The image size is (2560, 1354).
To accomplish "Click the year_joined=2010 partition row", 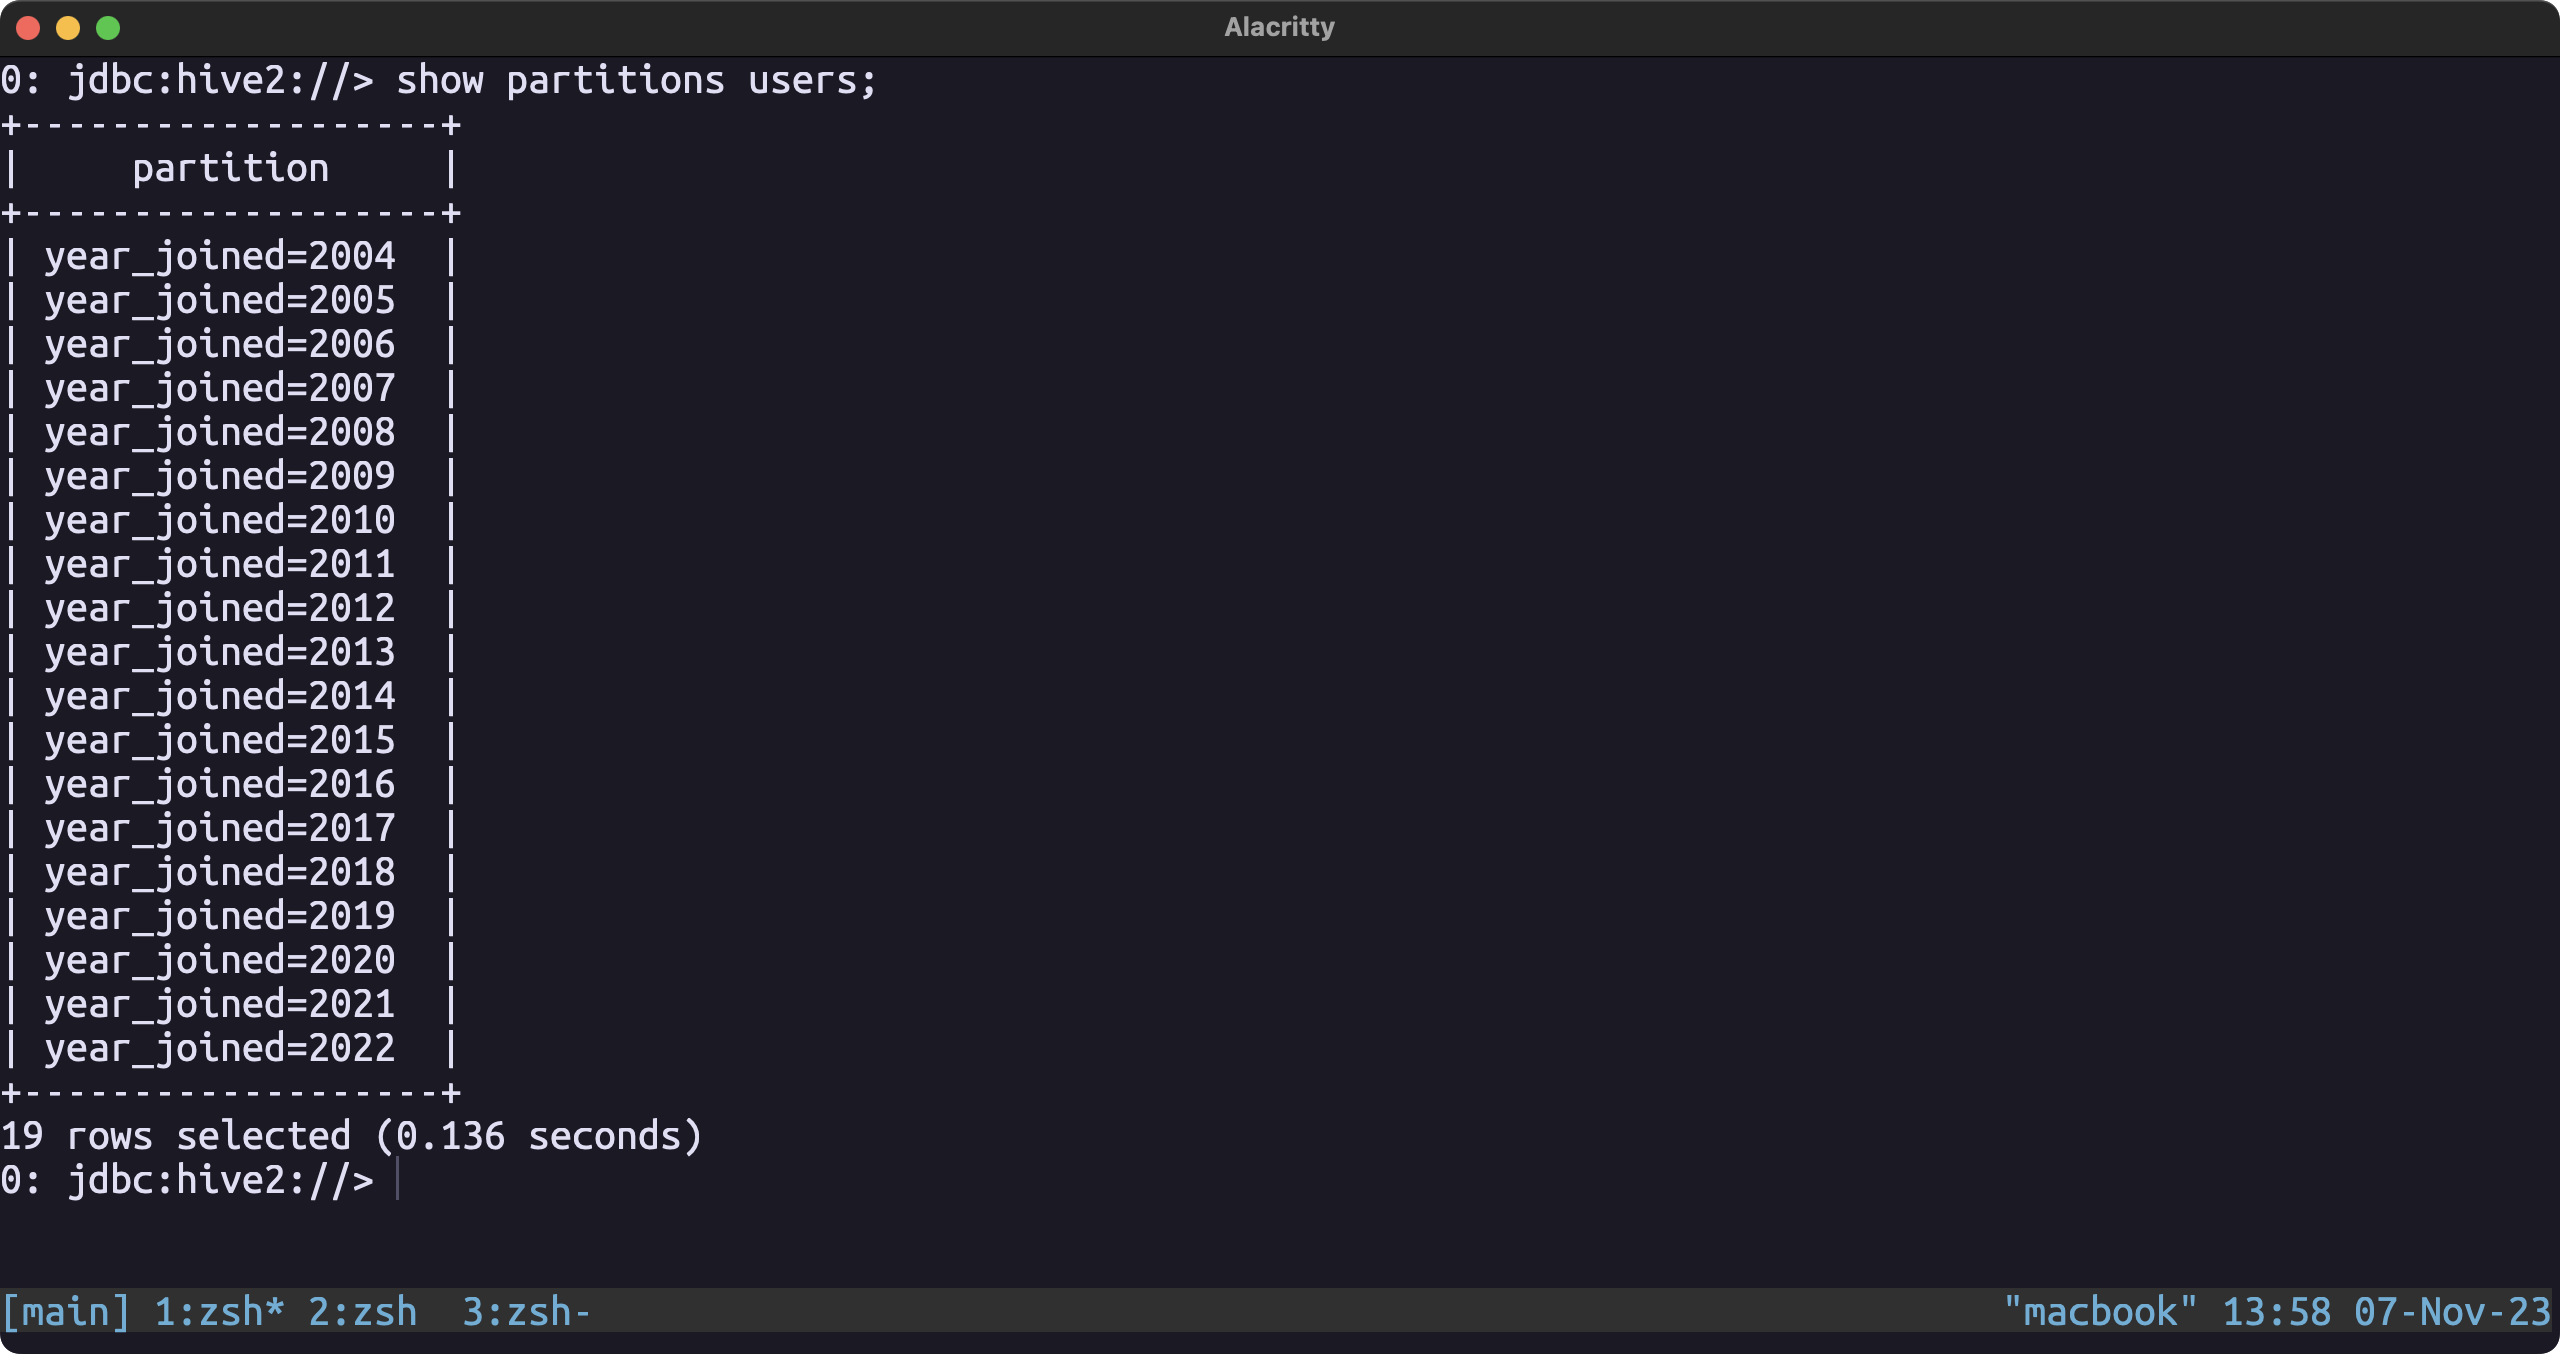I will [220, 521].
